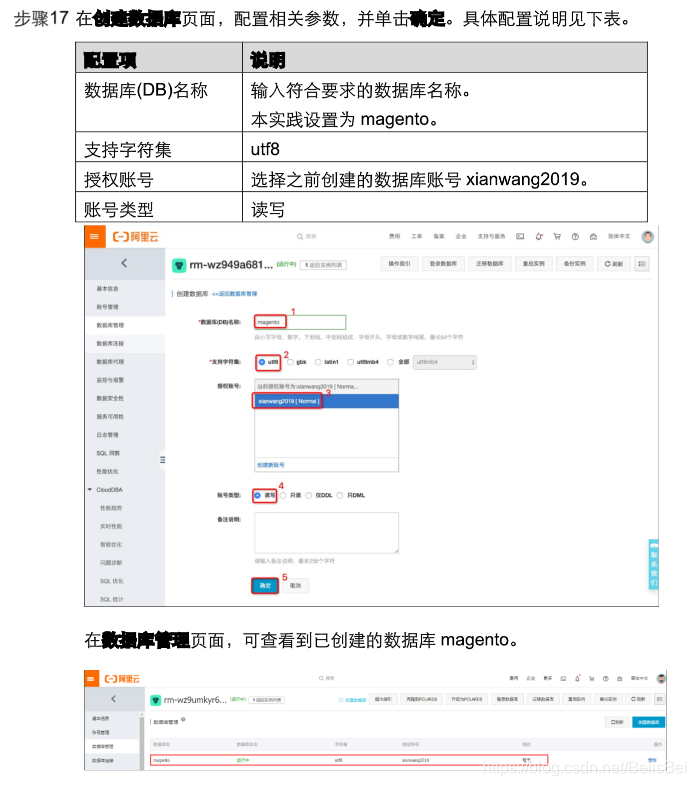Open user avatar on database management page

tap(661, 678)
